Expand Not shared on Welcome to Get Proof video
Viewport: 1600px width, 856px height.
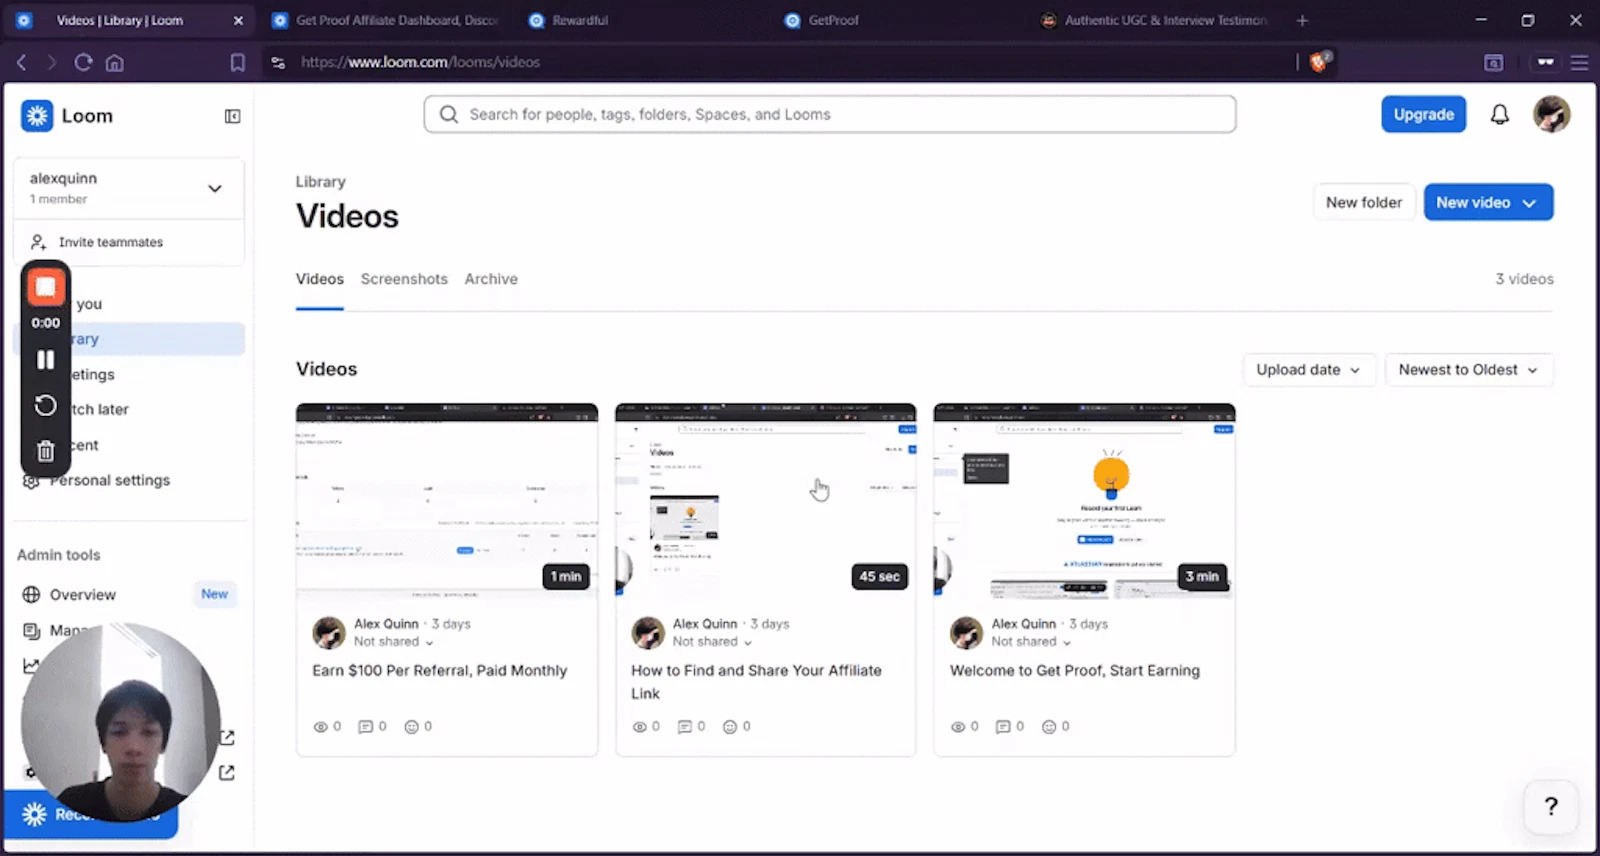point(1031,642)
